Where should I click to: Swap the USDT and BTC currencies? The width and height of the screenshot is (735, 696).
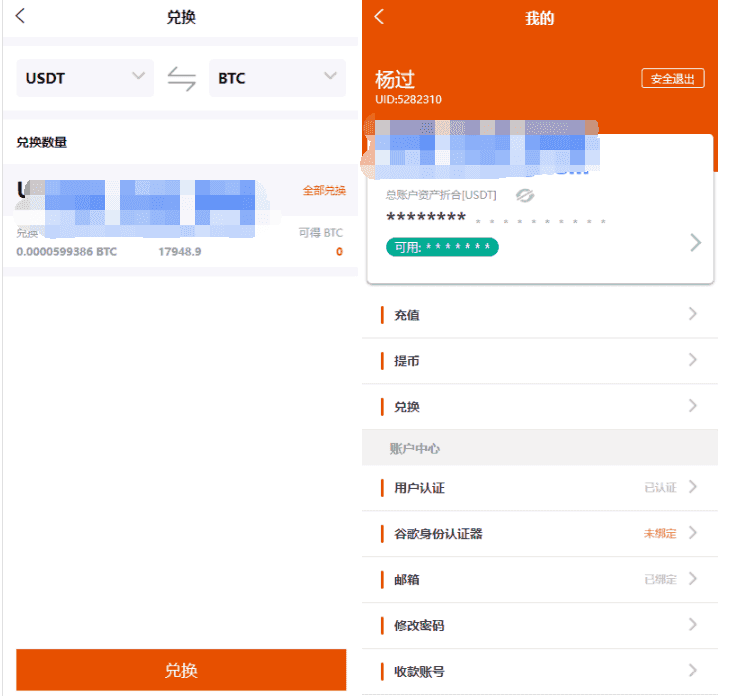[181, 78]
